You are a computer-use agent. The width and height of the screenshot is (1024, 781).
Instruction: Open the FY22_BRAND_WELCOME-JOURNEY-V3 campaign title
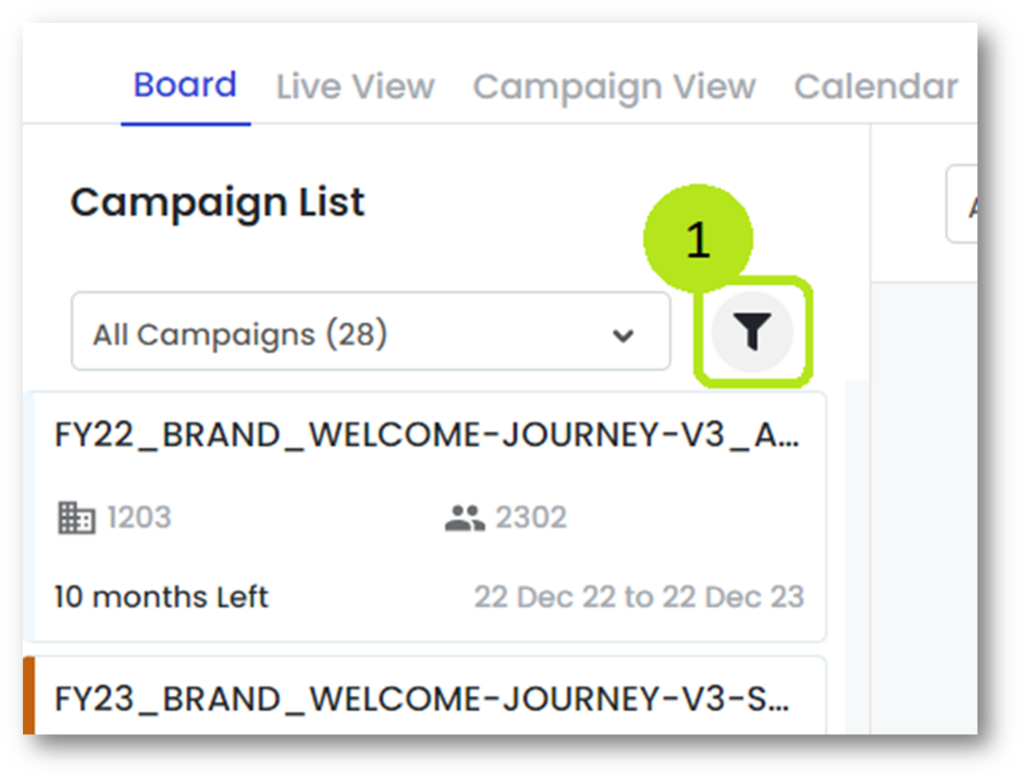click(x=427, y=436)
